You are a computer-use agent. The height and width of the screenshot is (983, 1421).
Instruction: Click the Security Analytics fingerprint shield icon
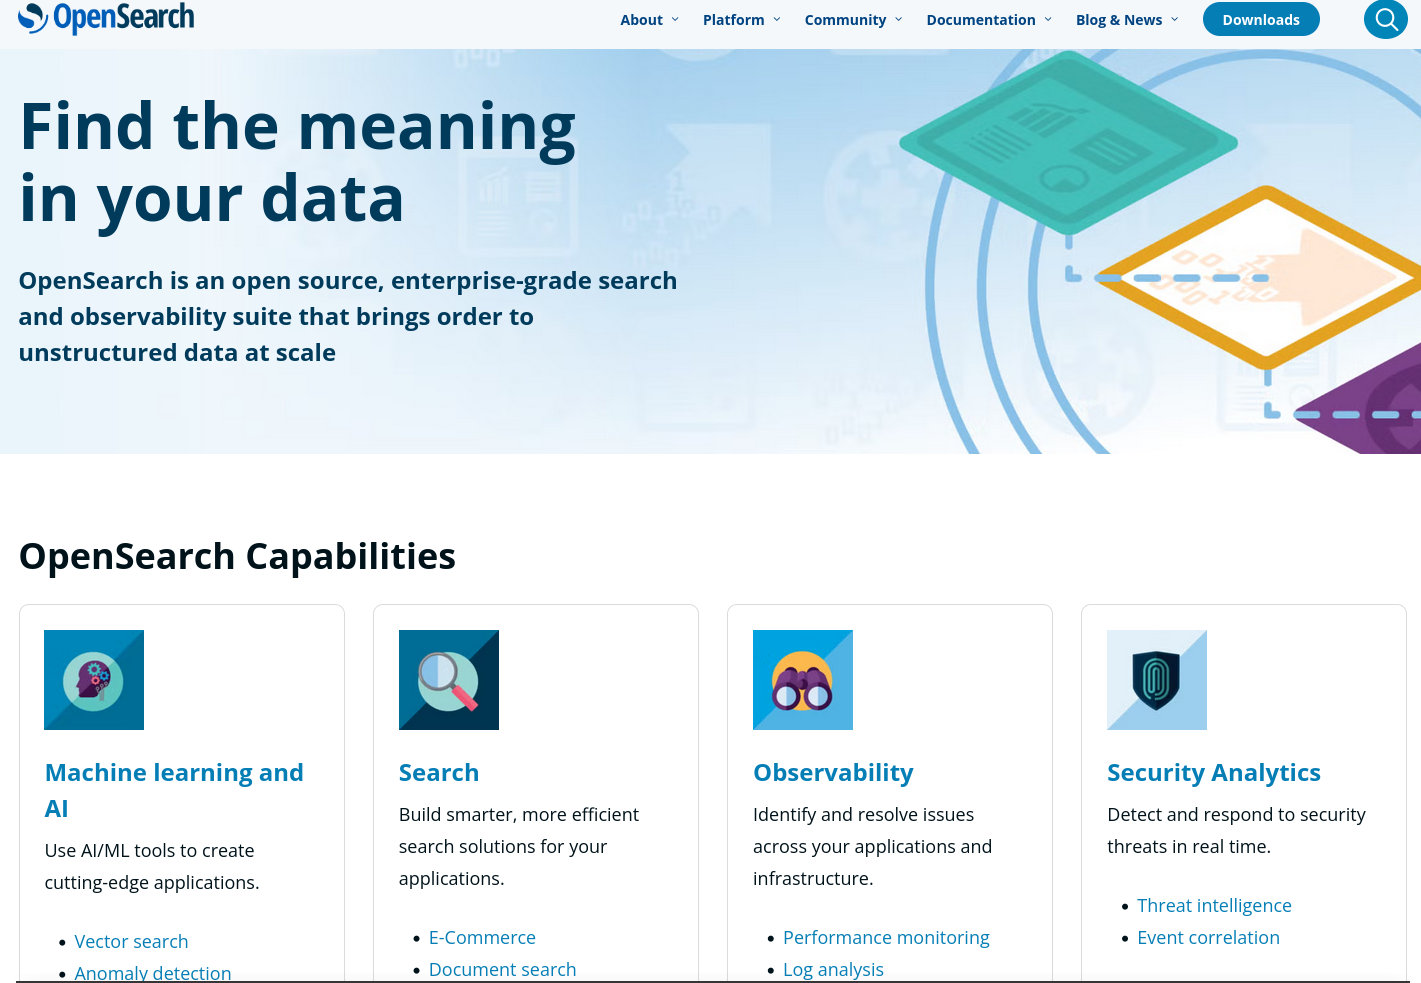point(1156,680)
